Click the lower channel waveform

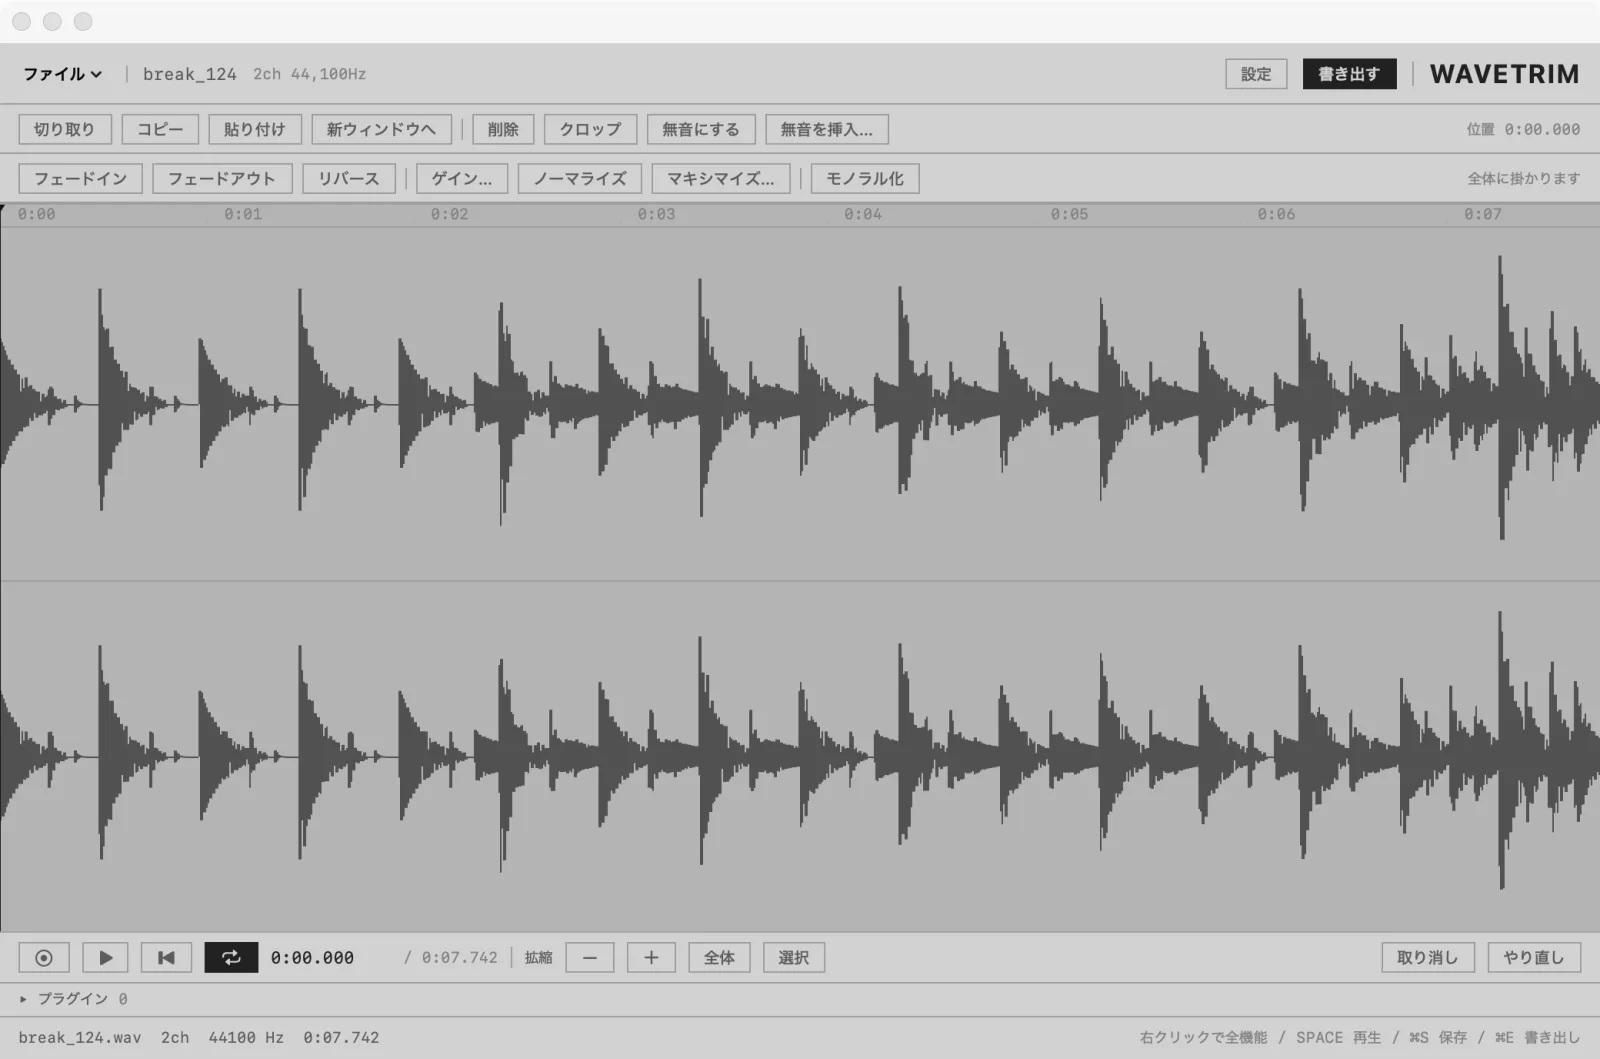[800, 757]
